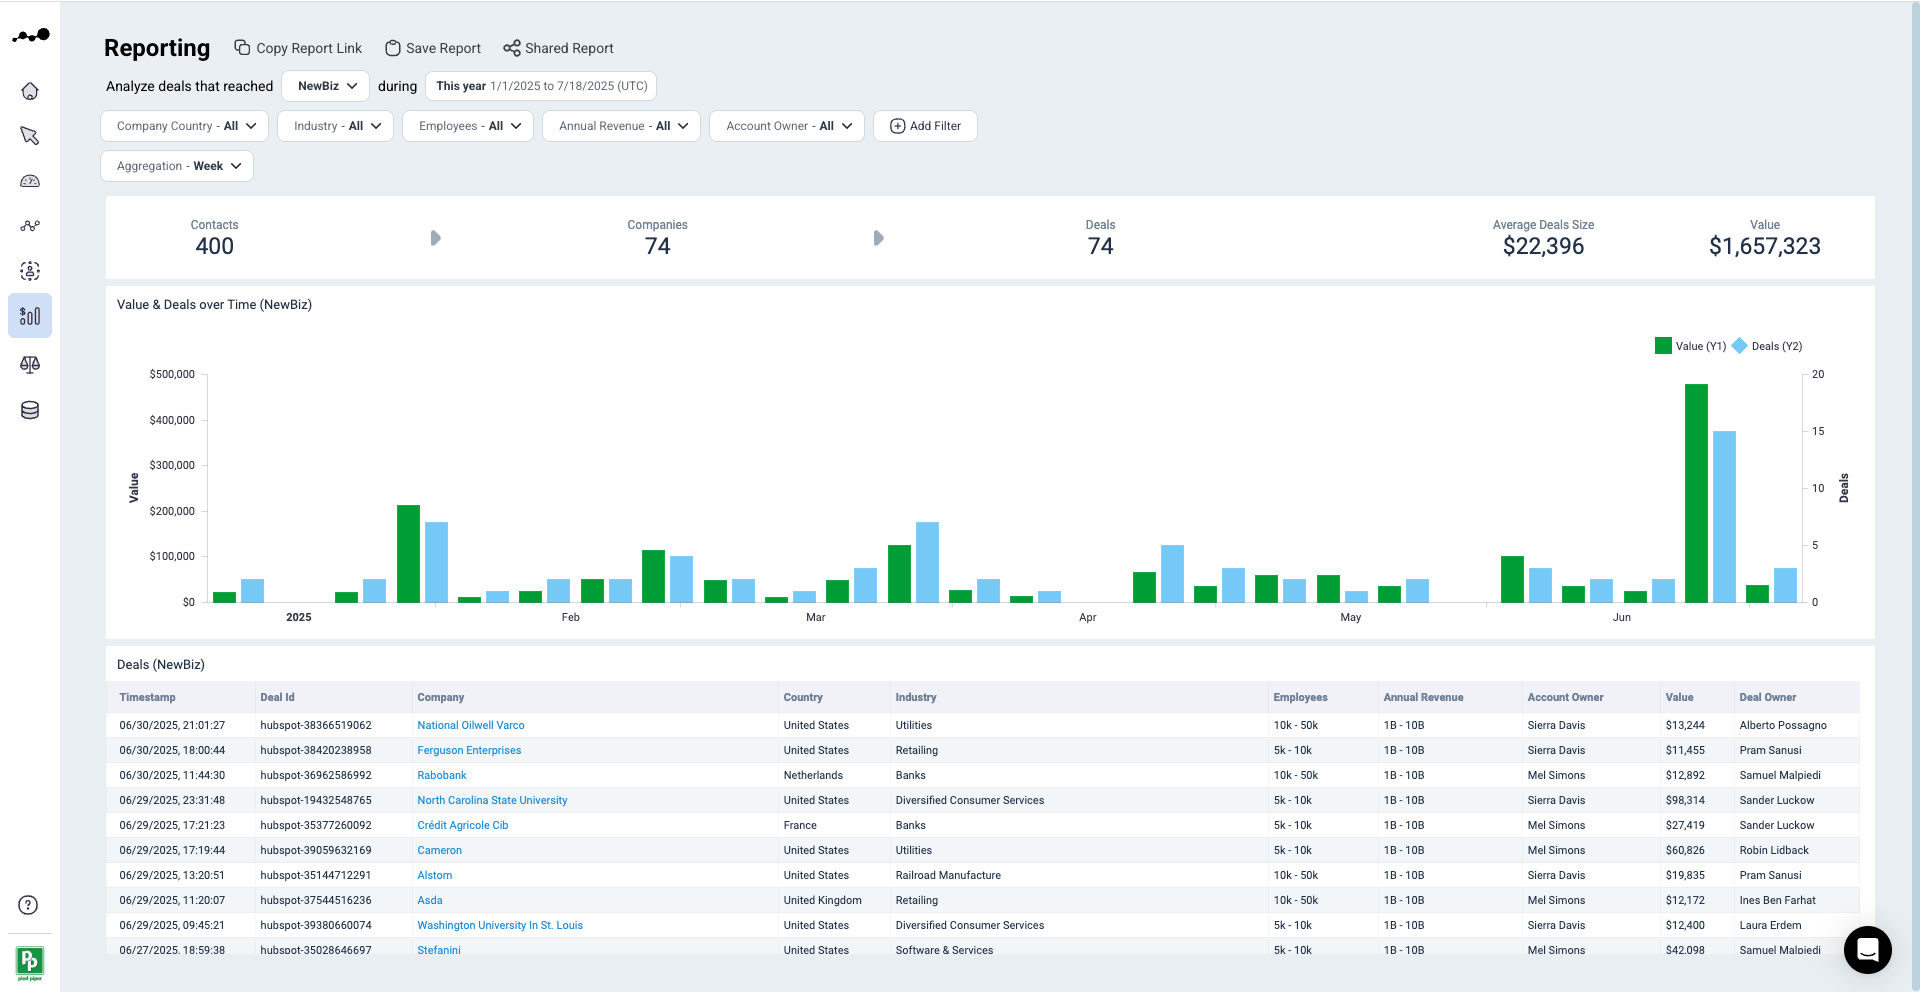This screenshot has height=992, width=1920.
Task: Click the app logo at top left
Action: click(31, 36)
